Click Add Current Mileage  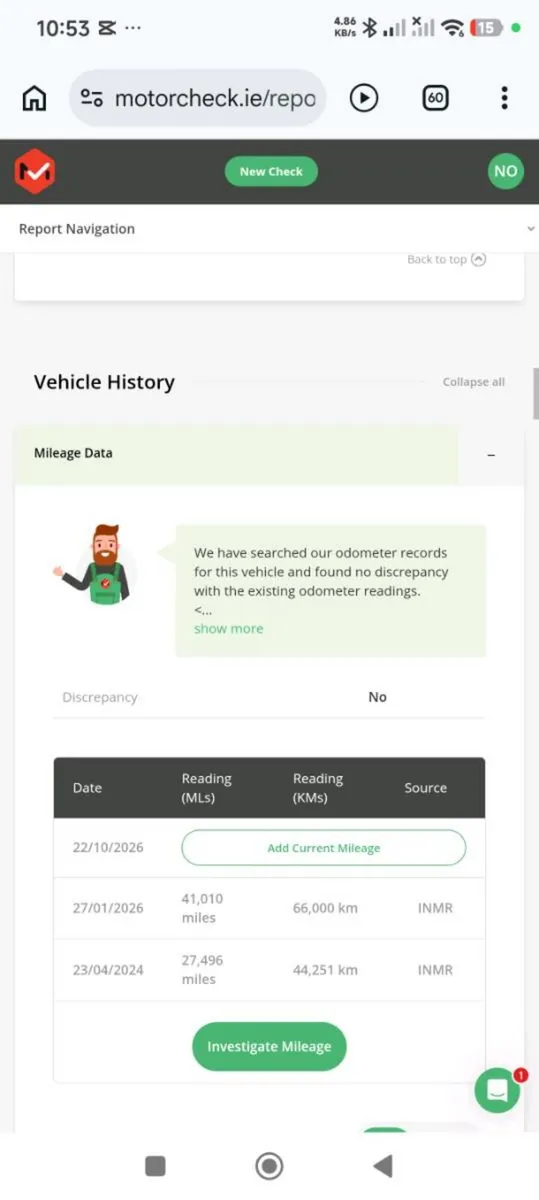(x=324, y=848)
